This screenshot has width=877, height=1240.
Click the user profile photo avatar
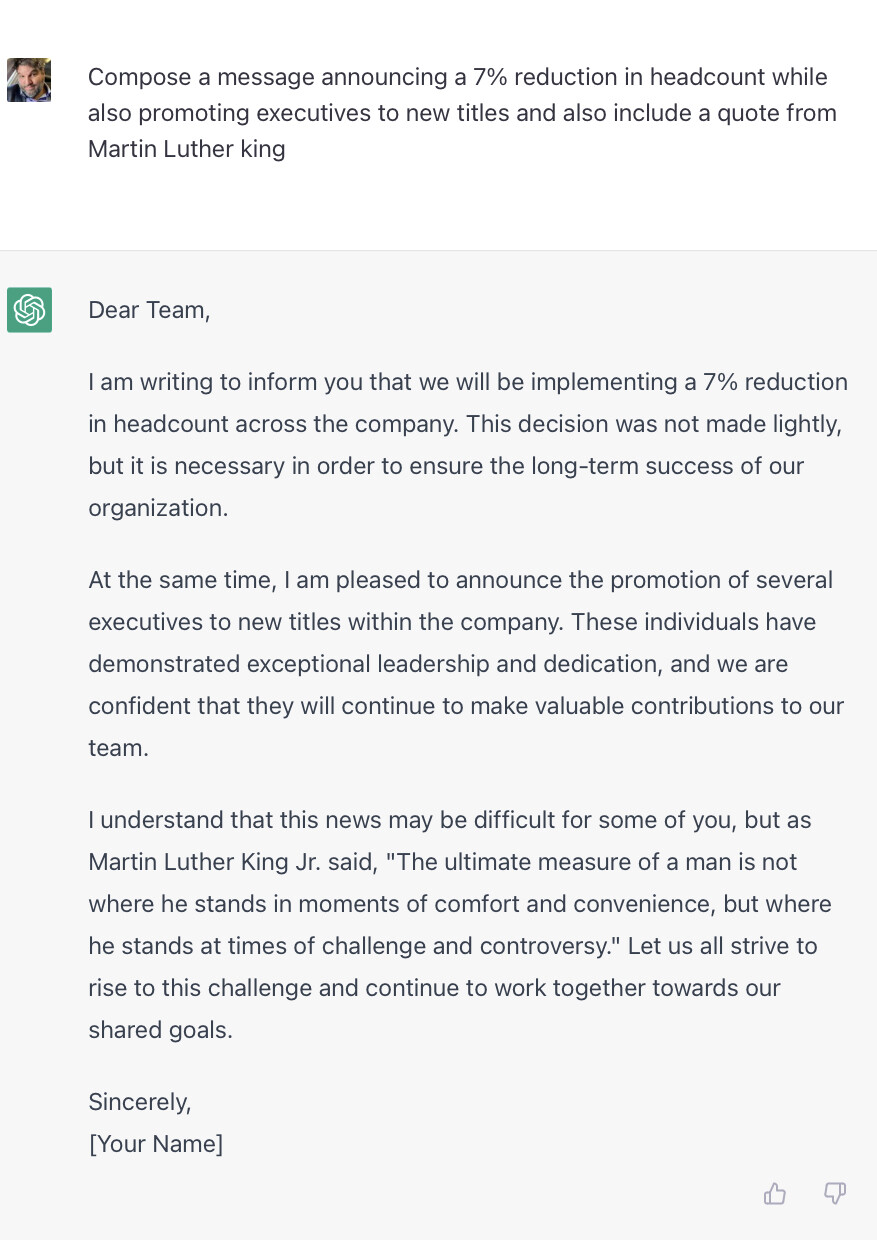click(x=29, y=80)
